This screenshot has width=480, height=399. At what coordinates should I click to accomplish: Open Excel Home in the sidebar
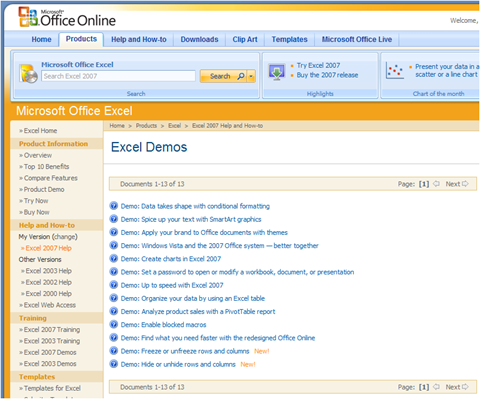click(x=40, y=131)
